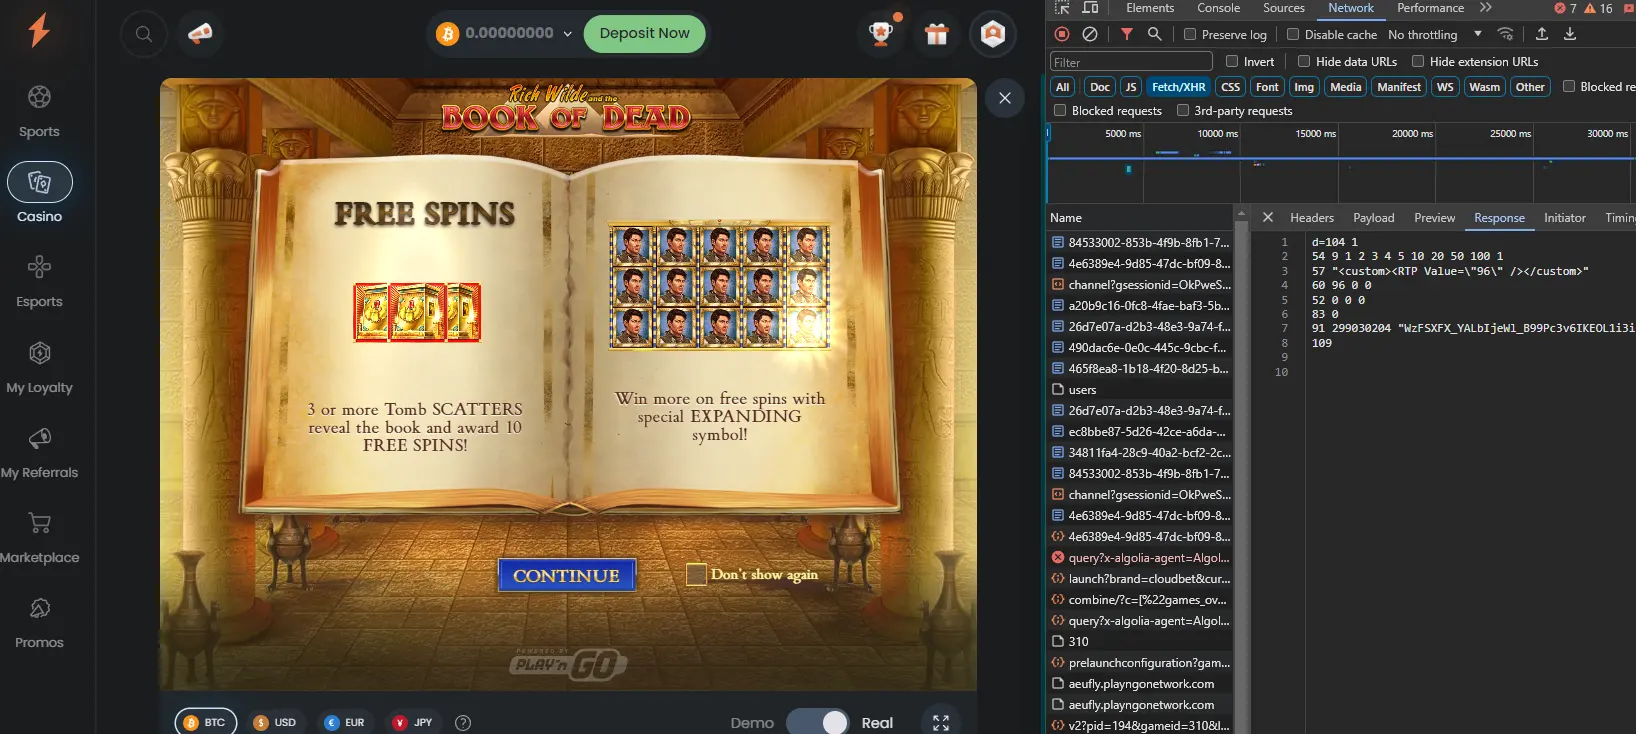Click the lightning bolt site logo
The image size is (1636, 734).
pos(39,30)
